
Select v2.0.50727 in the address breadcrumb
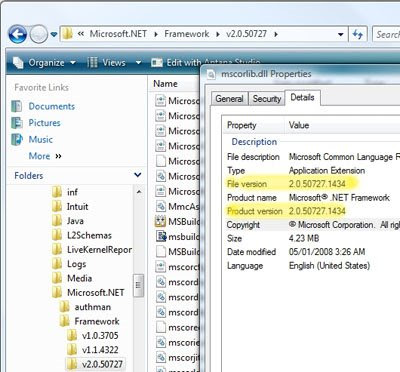[246, 34]
